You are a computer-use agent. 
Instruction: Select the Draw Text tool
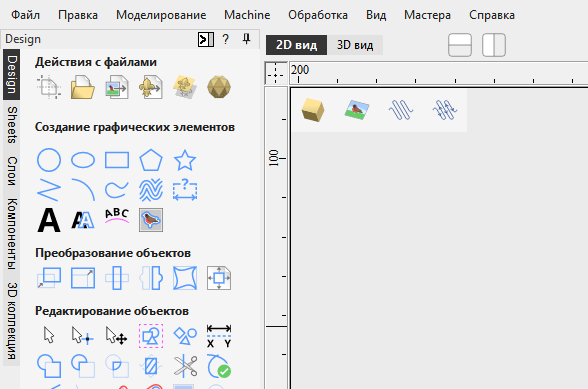tap(49, 220)
